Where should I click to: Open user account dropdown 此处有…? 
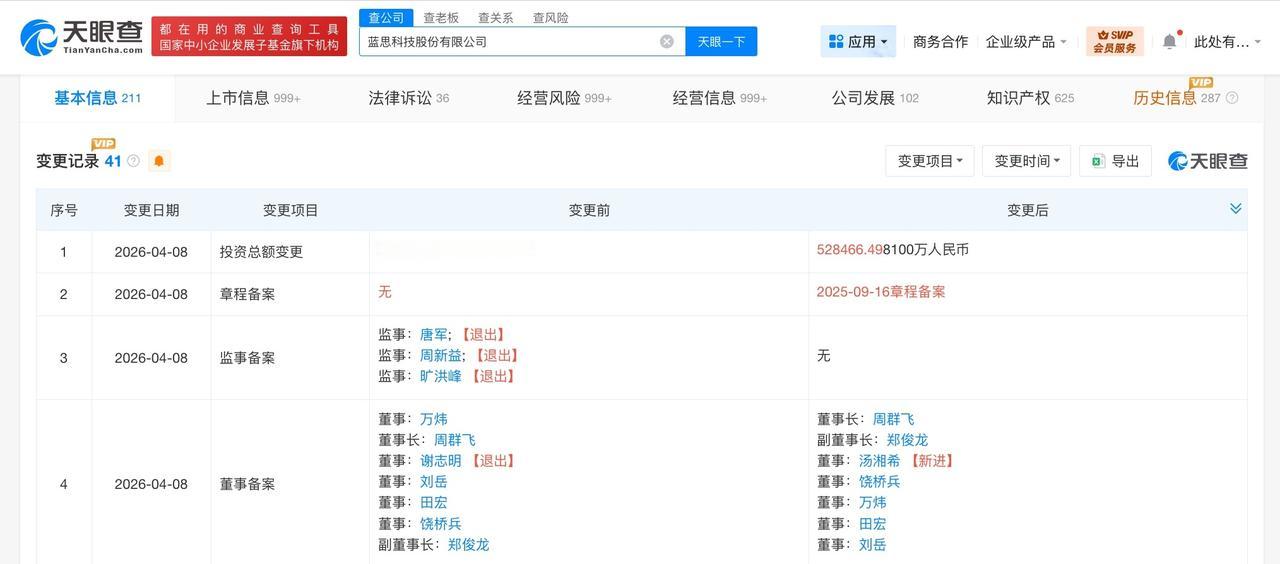[x=1227, y=41]
